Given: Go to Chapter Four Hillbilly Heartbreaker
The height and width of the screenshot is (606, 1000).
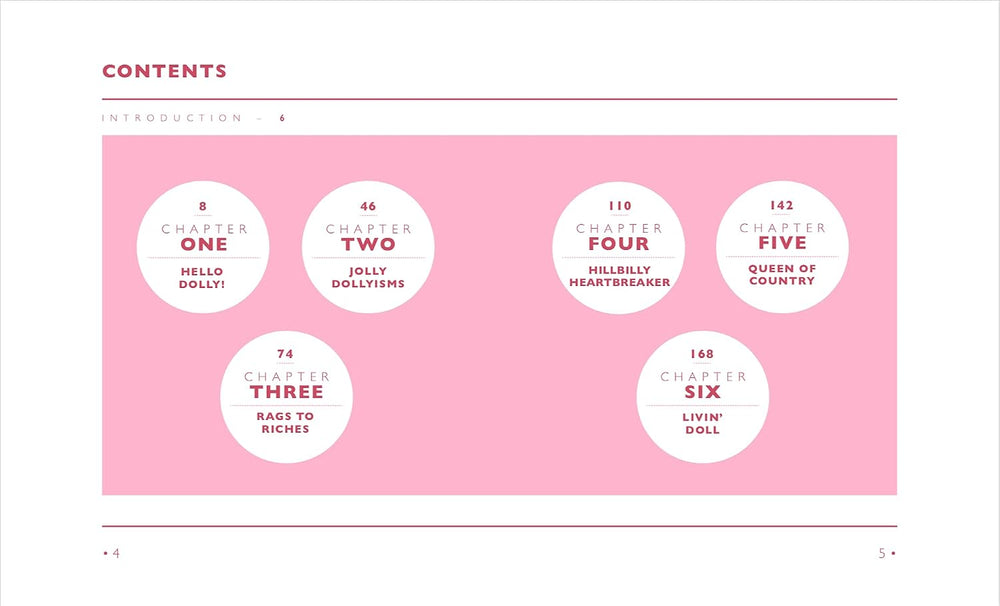Looking at the screenshot, I should (x=619, y=247).
